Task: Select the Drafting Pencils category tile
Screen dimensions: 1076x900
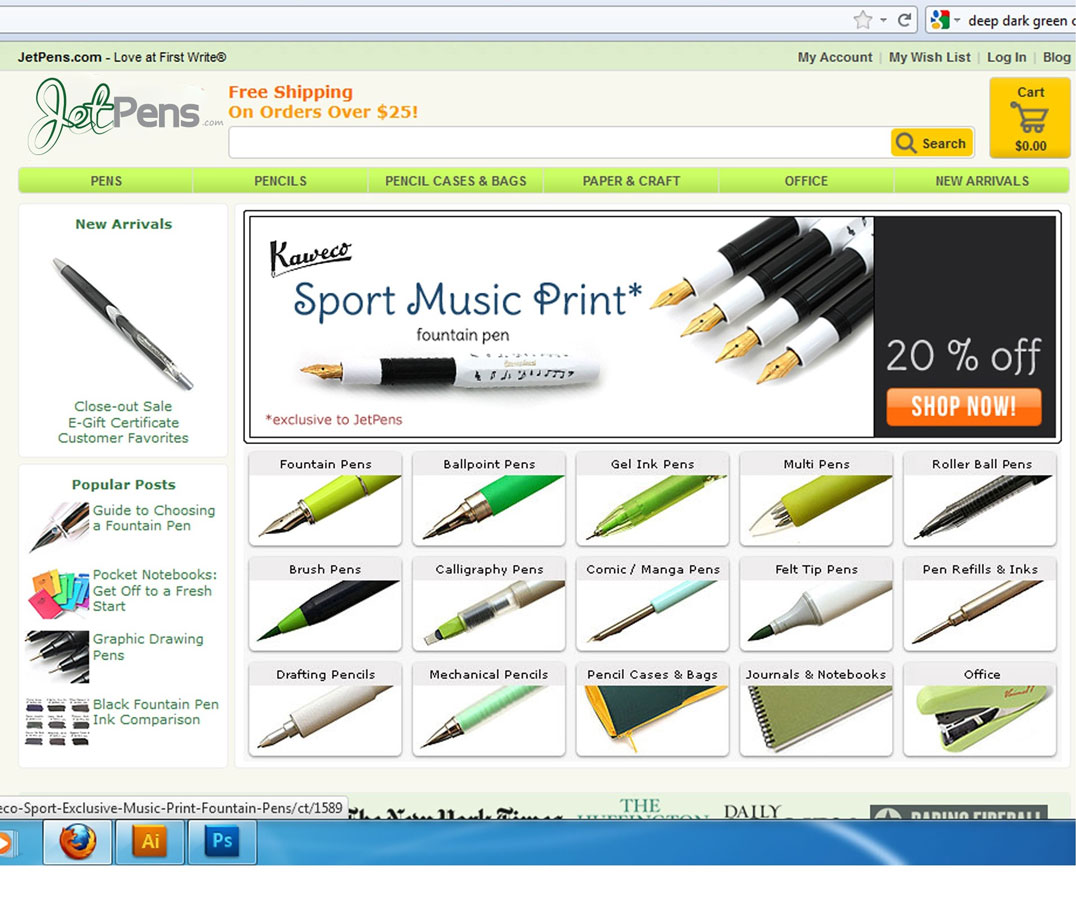Action: [325, 709]
